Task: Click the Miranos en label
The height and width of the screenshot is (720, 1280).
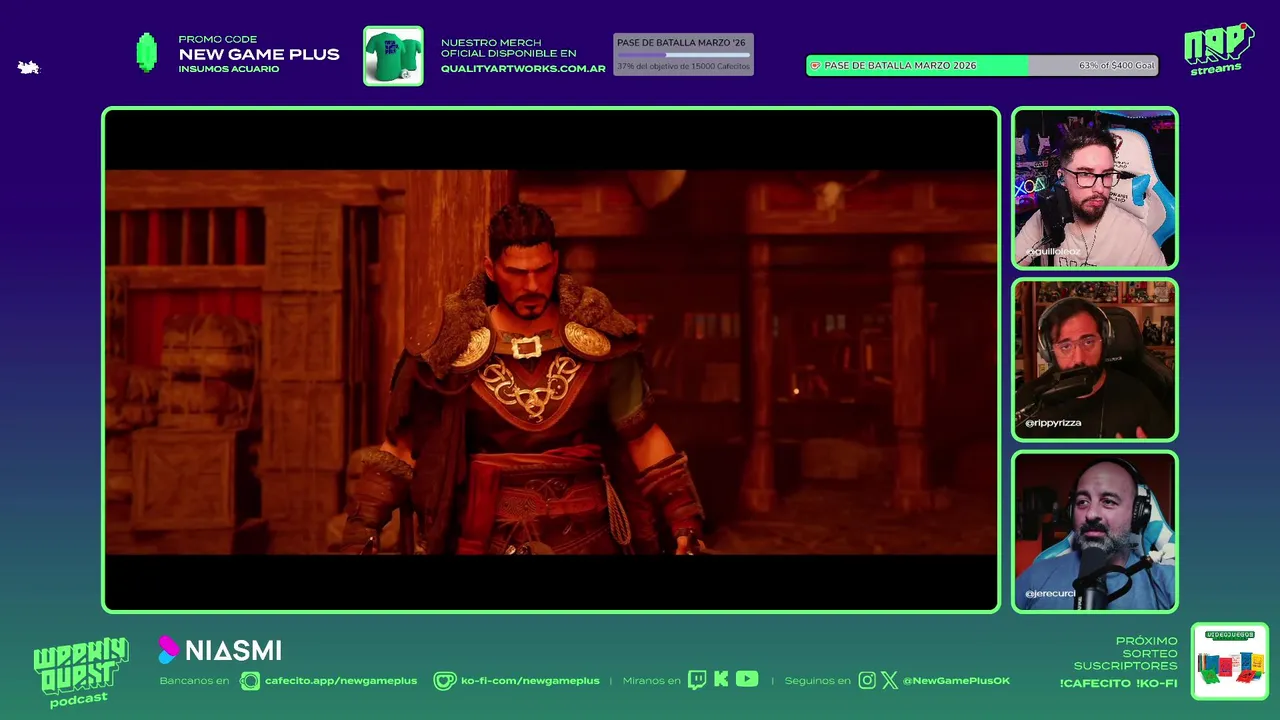Action: coord(651,681)
